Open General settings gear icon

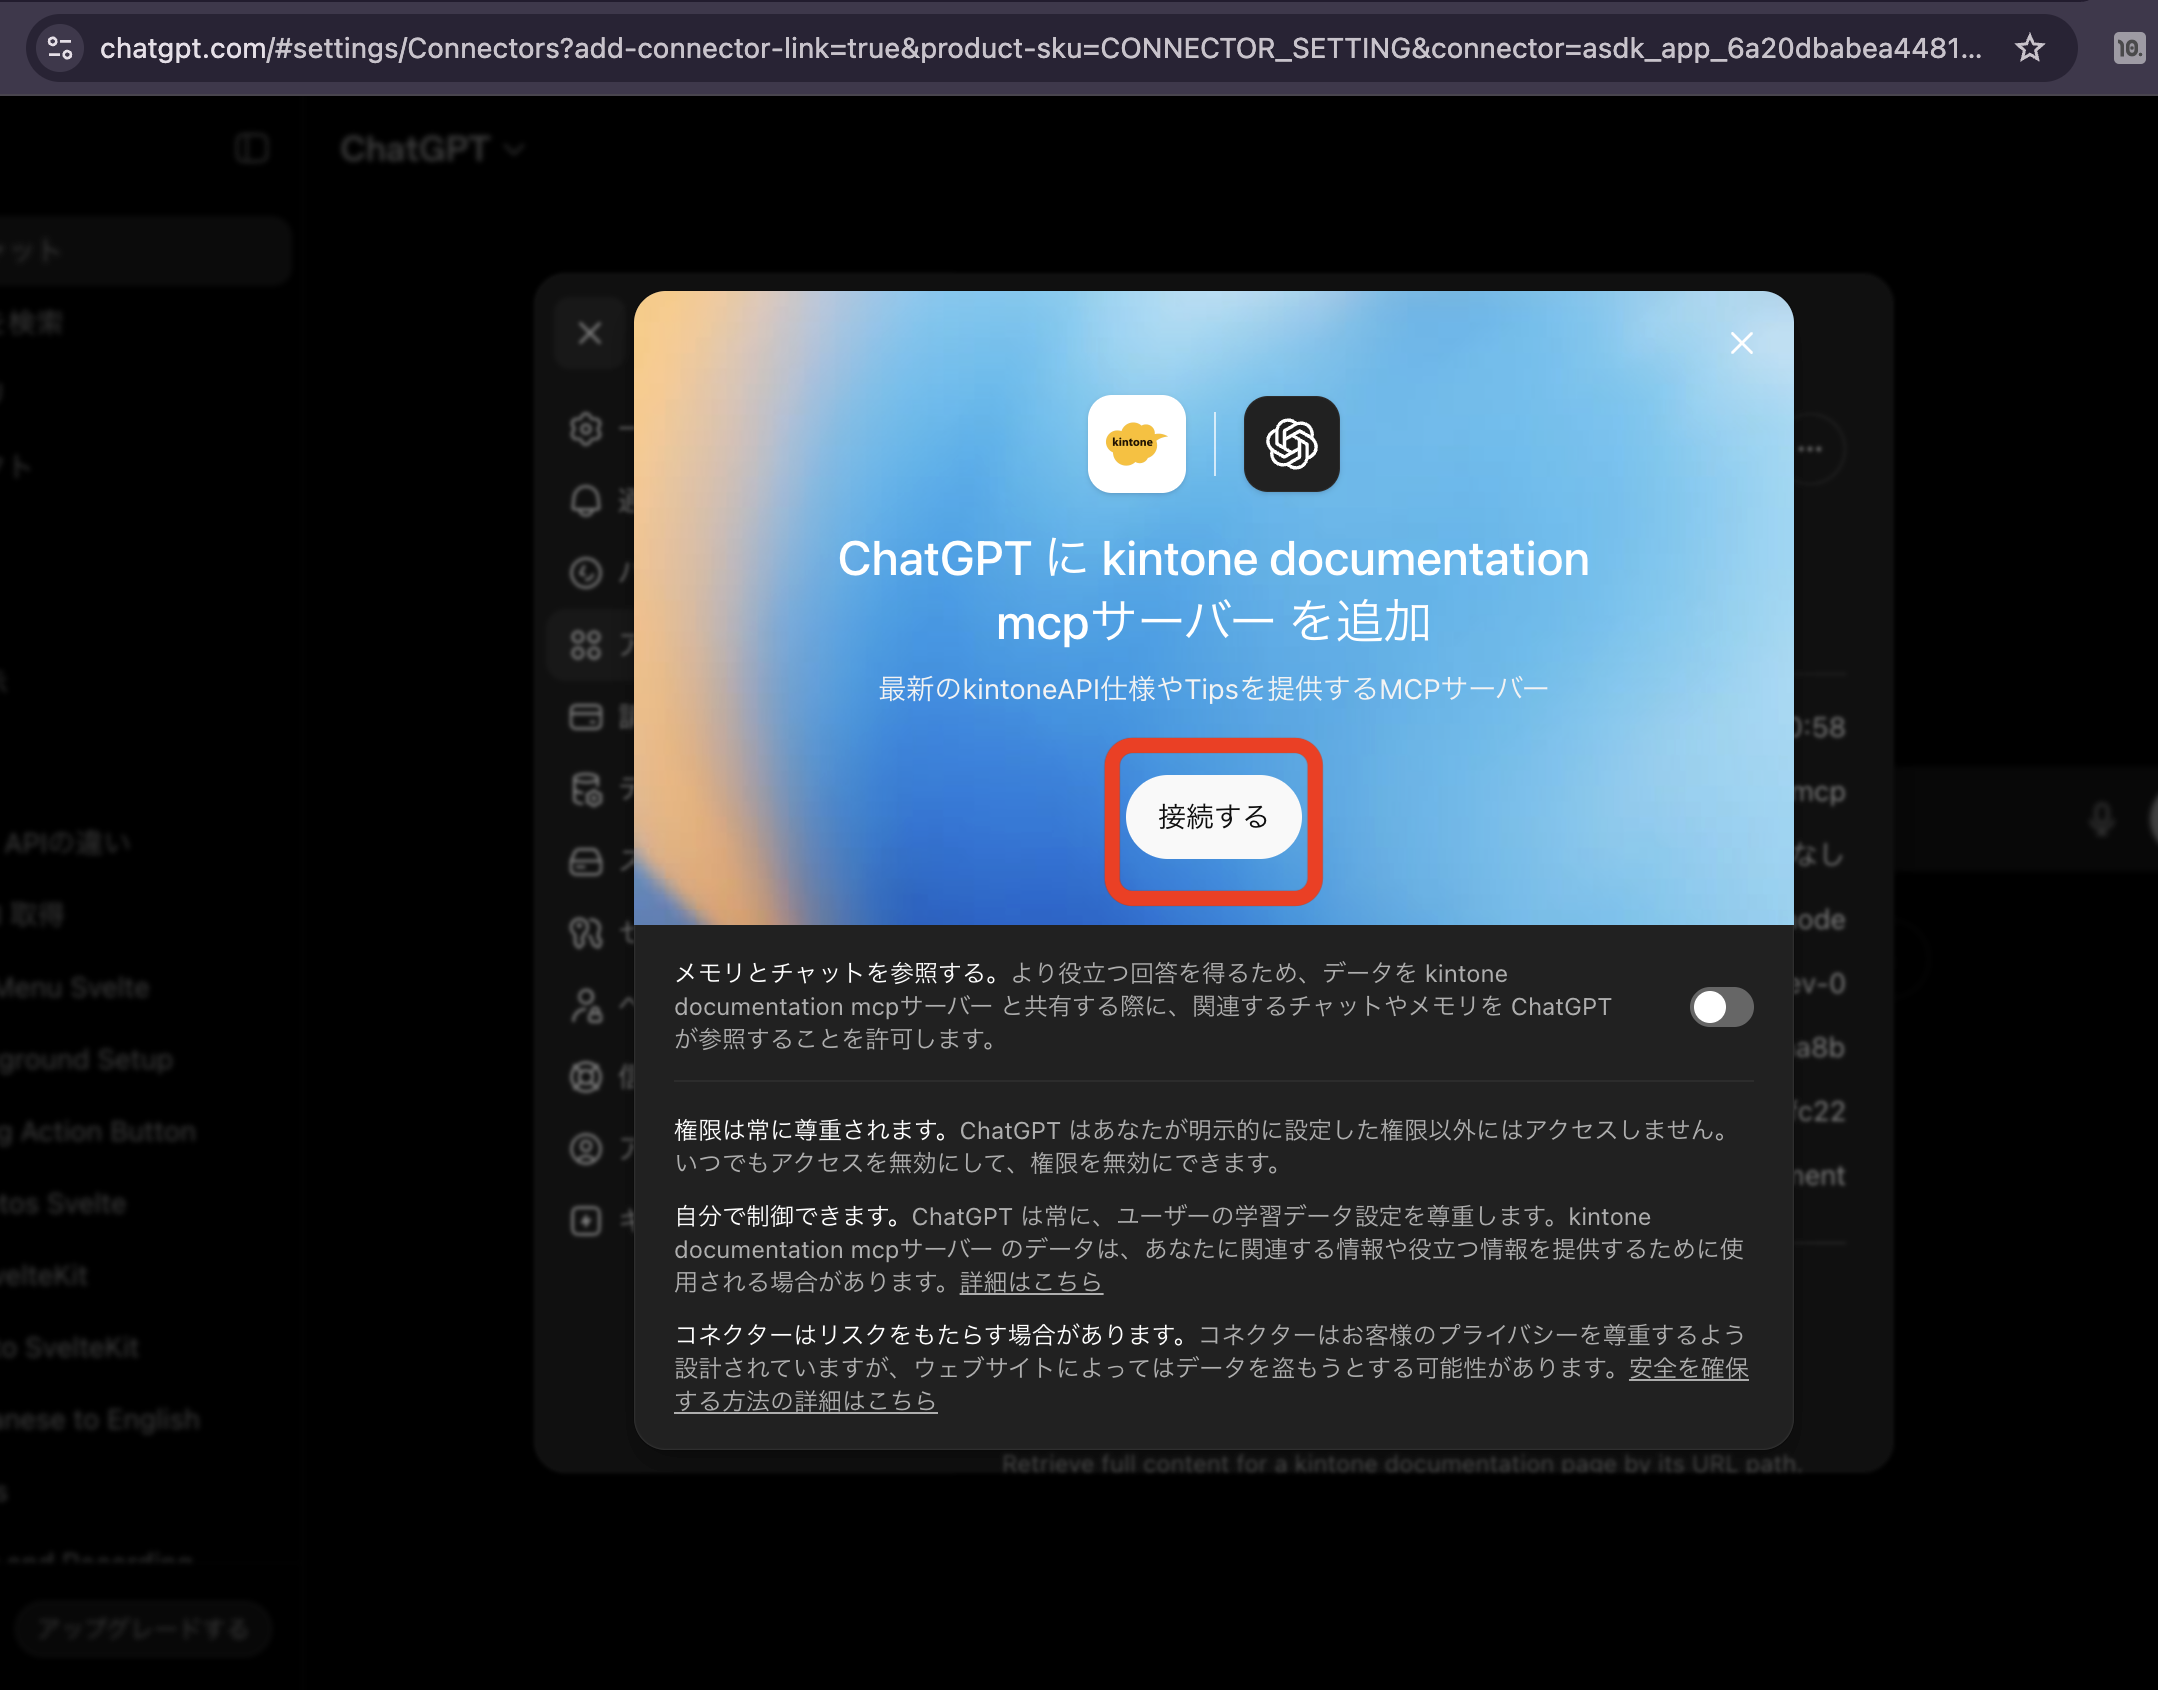[586, 429]
